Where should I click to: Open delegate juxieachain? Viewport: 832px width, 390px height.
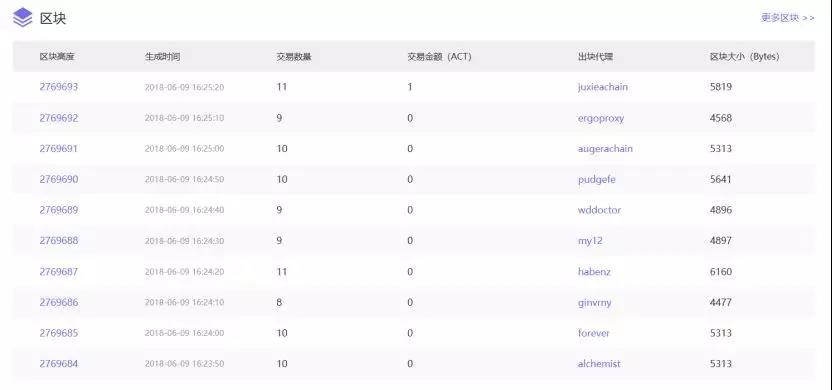pyautogui.click(x=602, y=87)
